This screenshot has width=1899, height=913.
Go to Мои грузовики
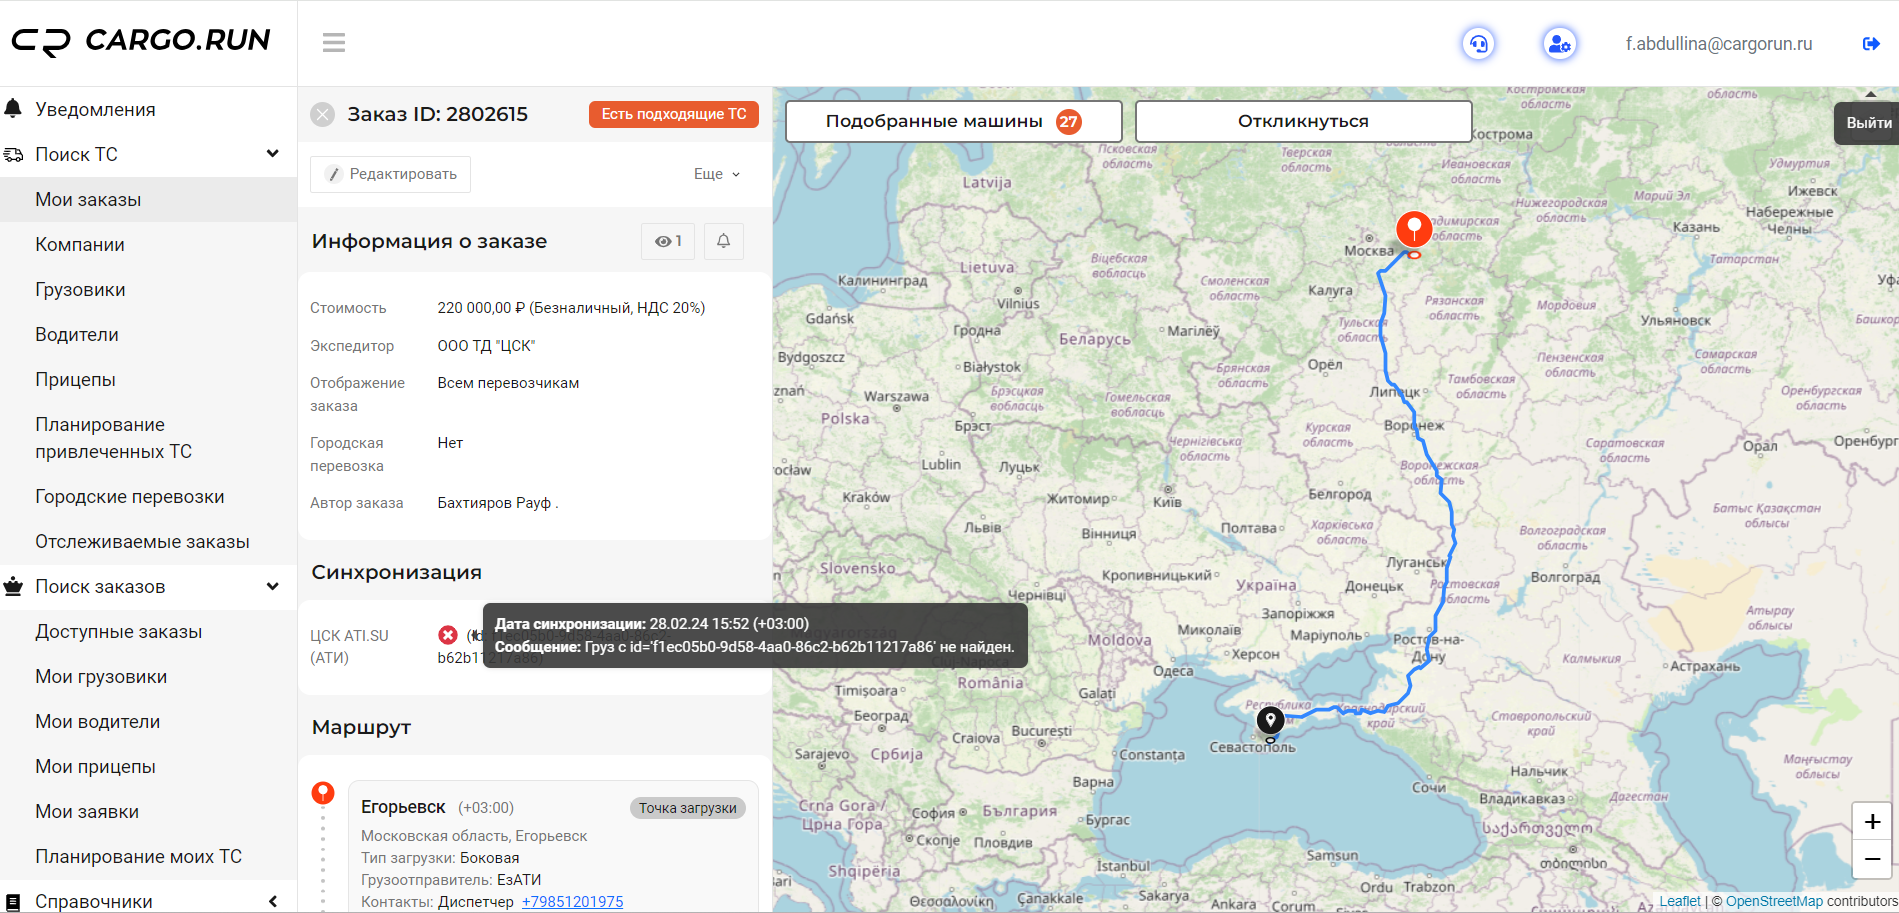click(101, 676)
